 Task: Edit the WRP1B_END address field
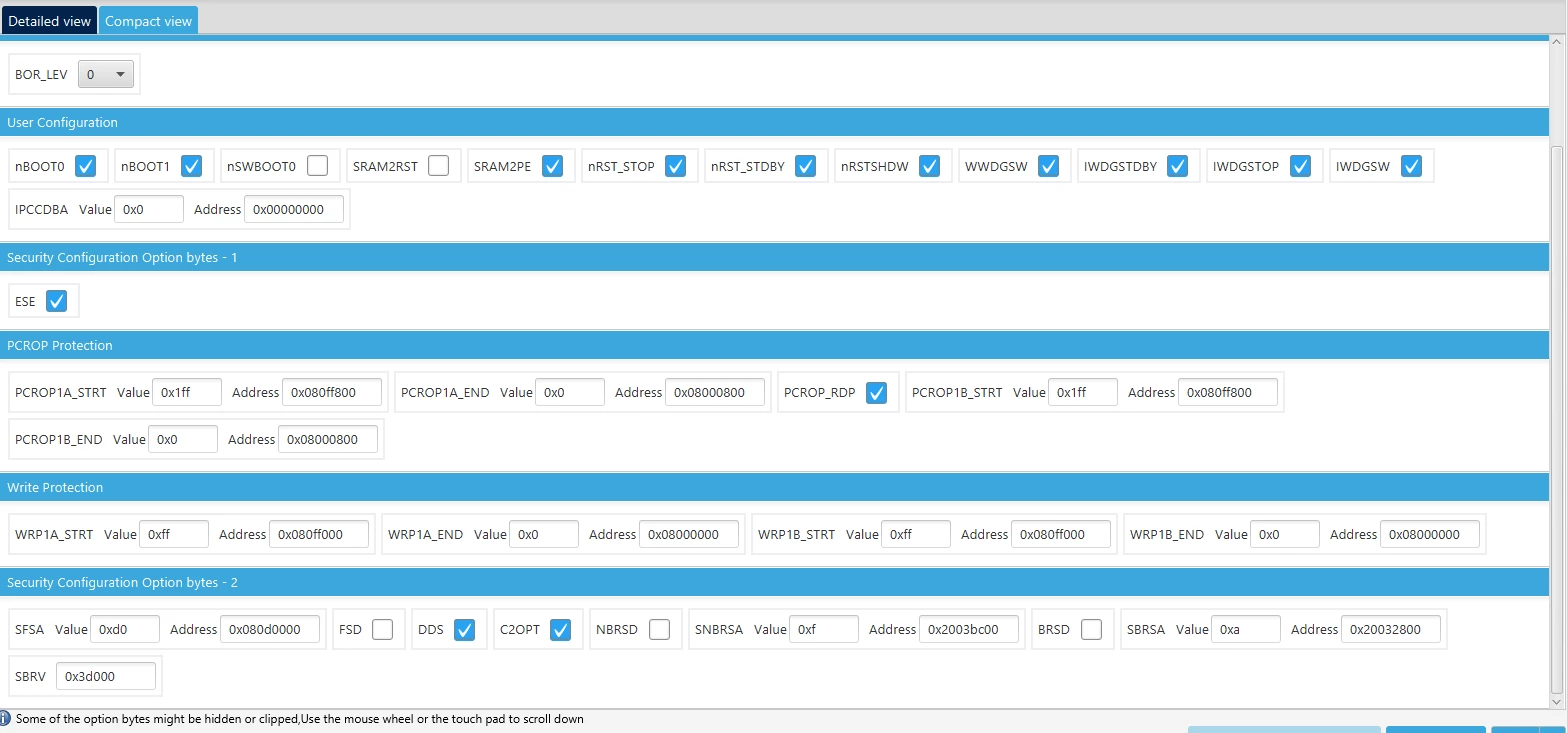(x=1430, y=534)
